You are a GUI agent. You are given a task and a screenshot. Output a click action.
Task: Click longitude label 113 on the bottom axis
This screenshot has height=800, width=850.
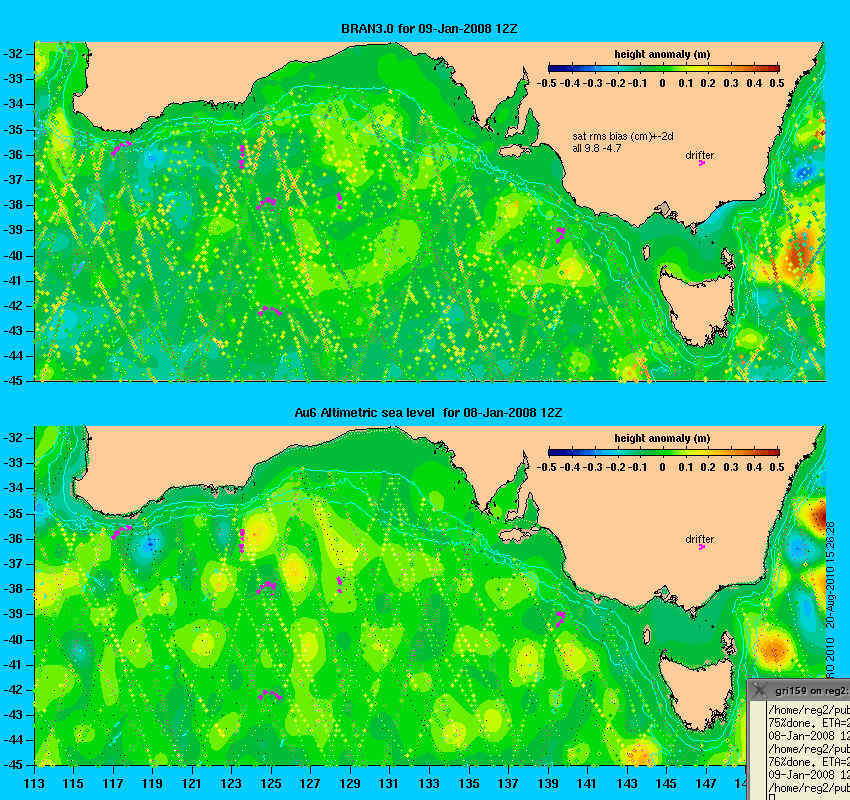tap(34, 783)
